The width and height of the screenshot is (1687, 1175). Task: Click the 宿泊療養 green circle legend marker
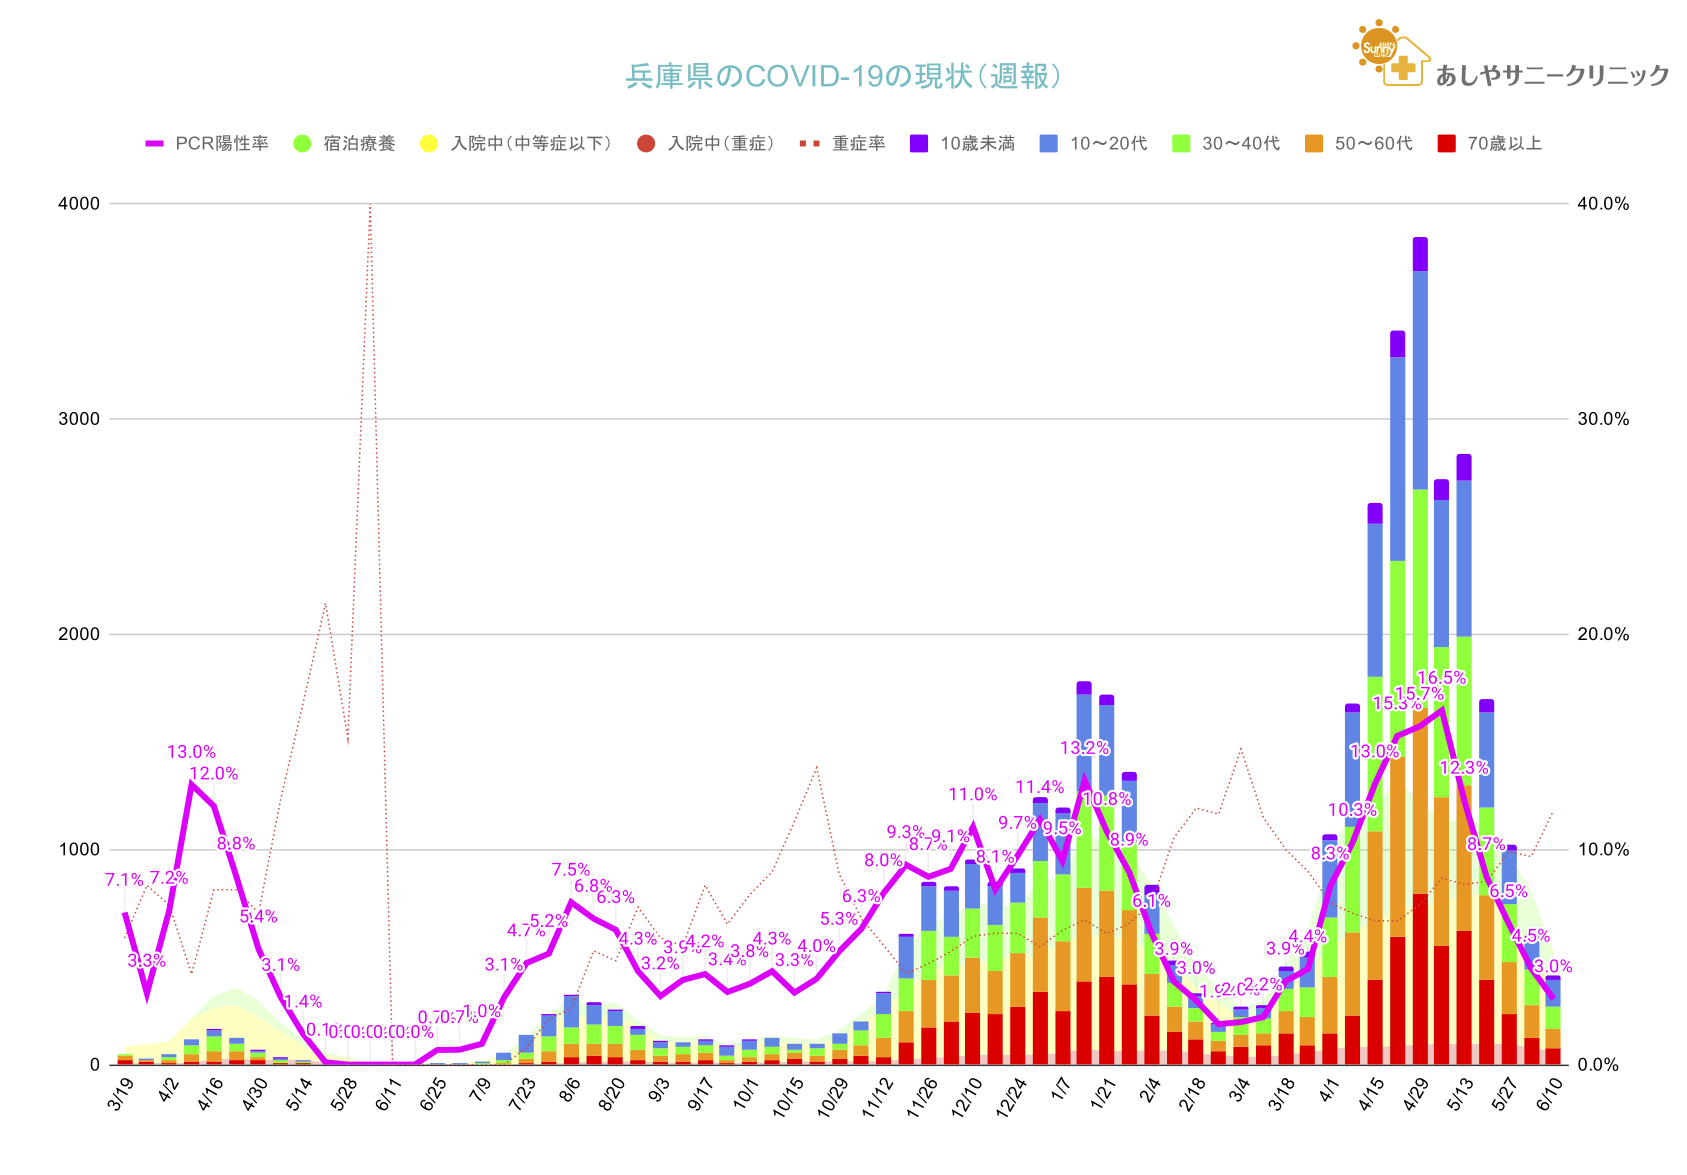coord(302,144)
